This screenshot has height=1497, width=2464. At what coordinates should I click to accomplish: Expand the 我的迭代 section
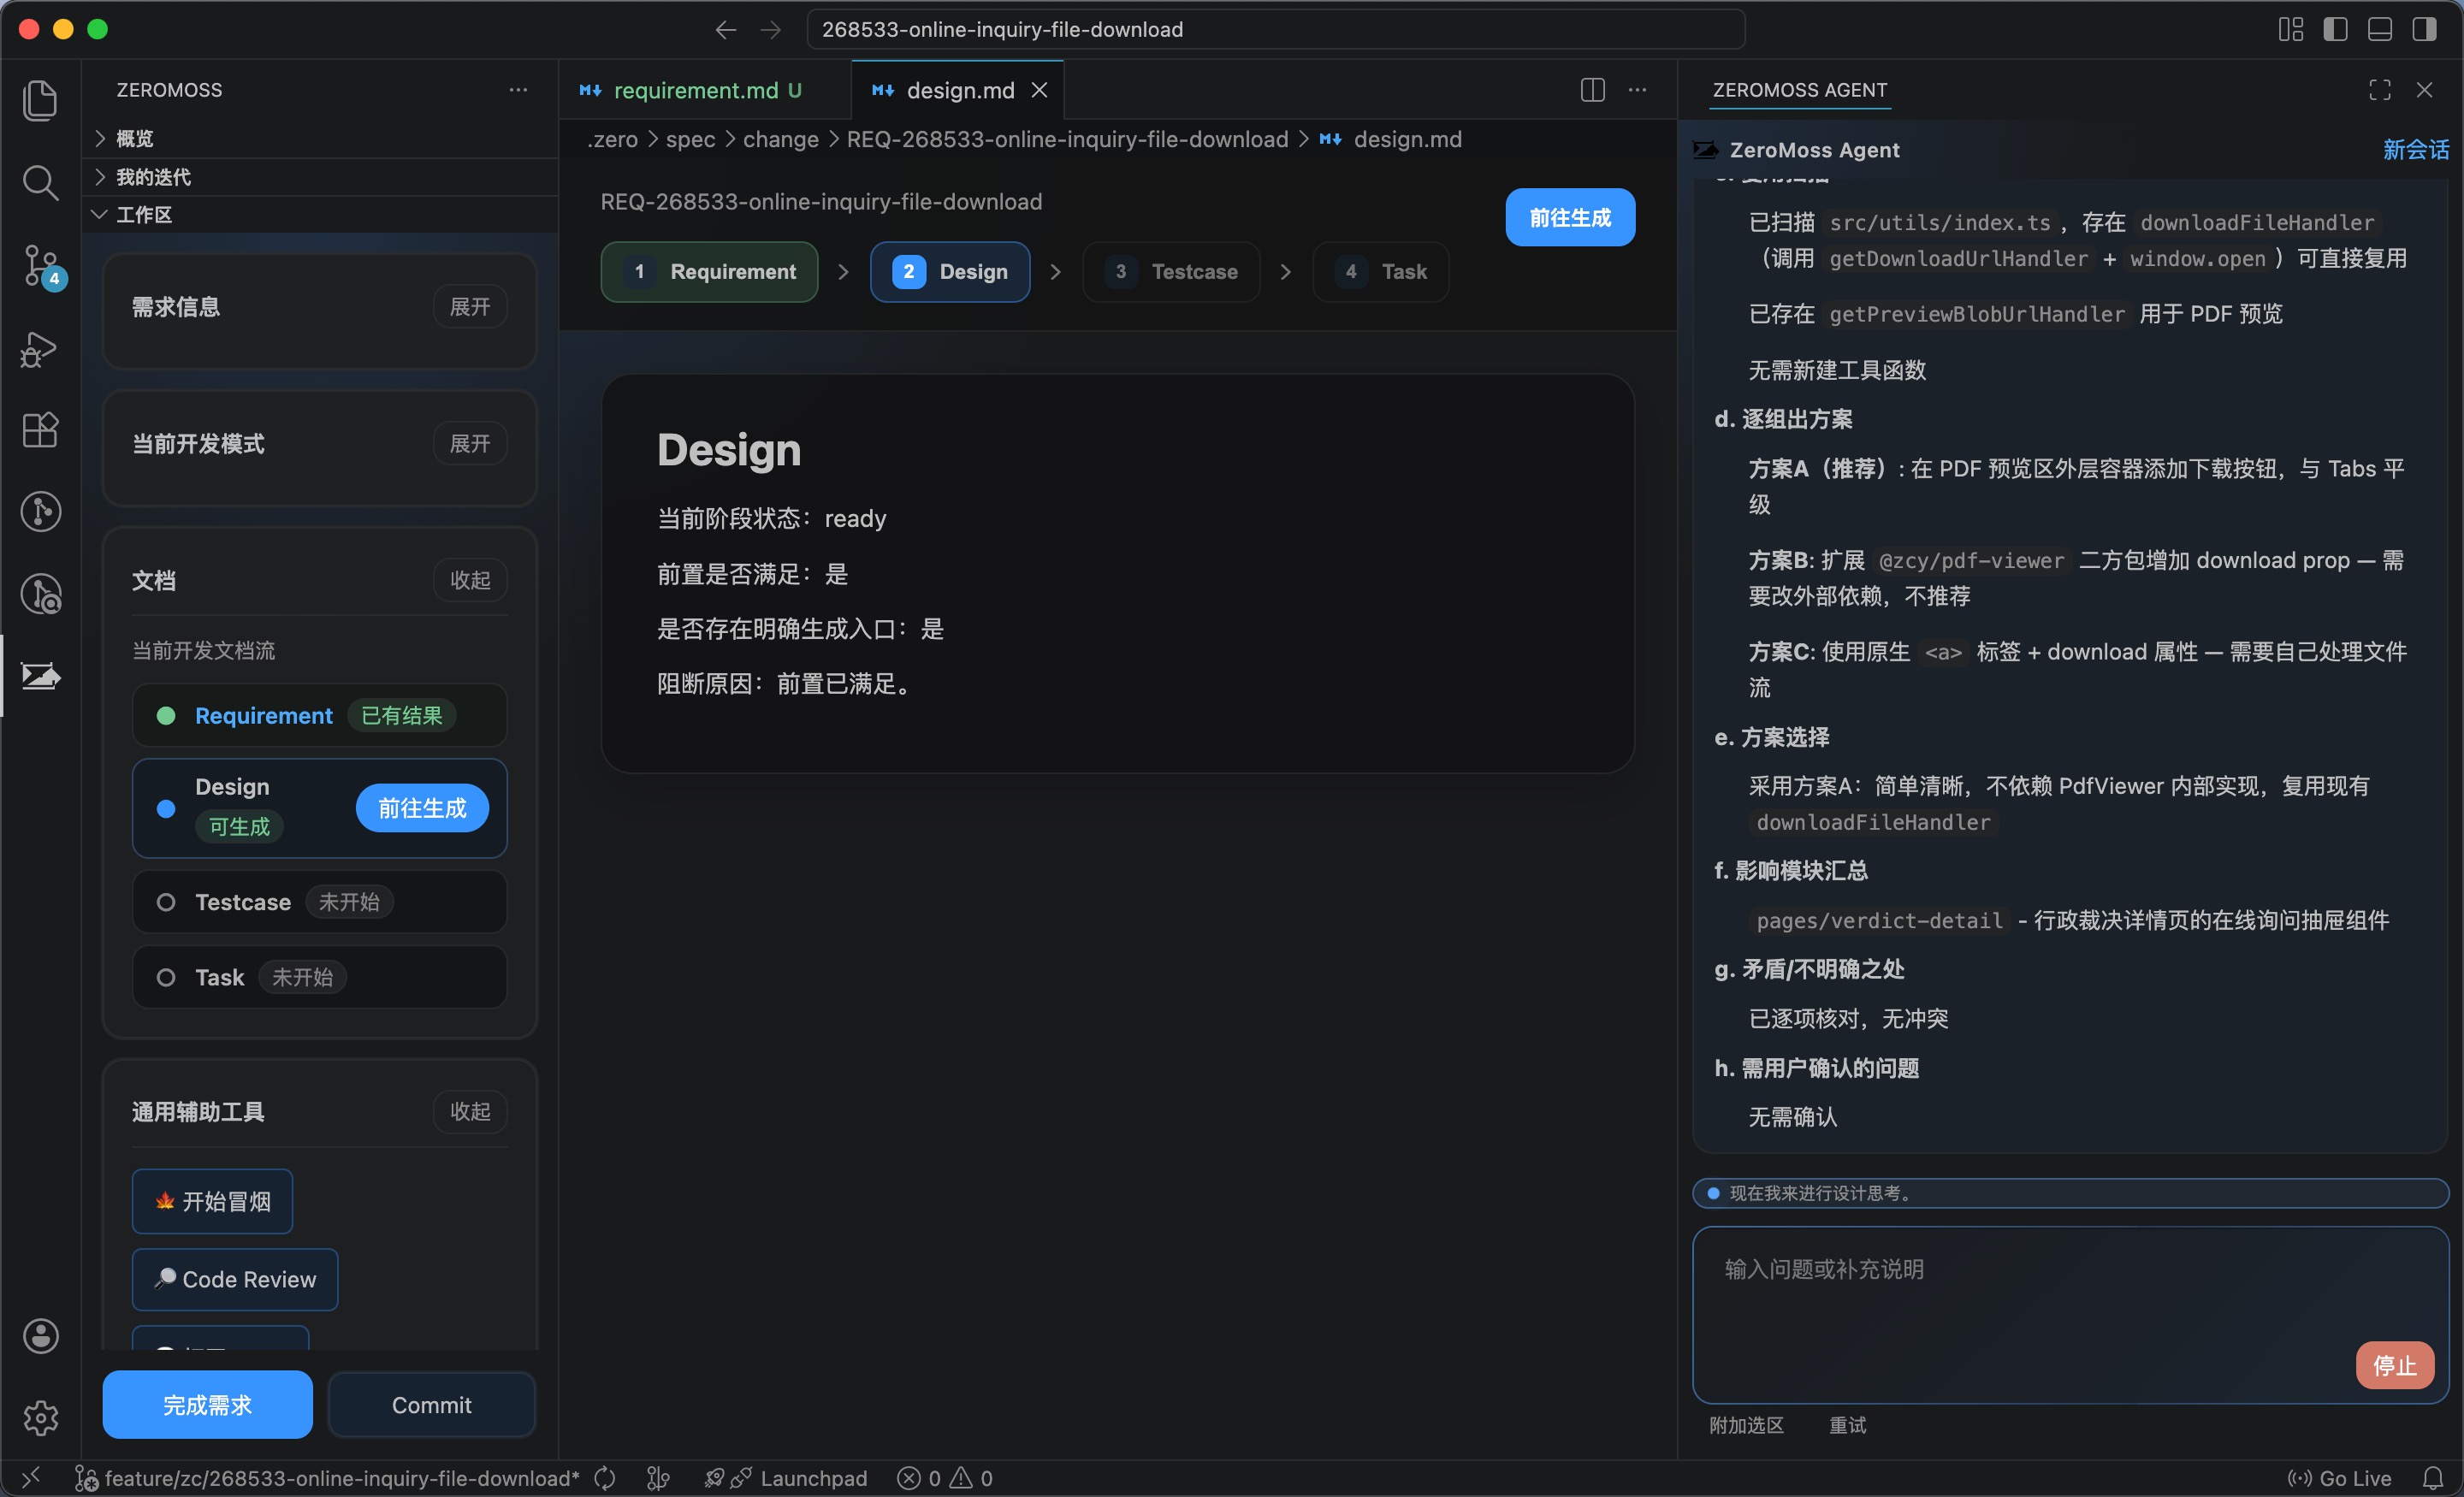tap(320, 177)
